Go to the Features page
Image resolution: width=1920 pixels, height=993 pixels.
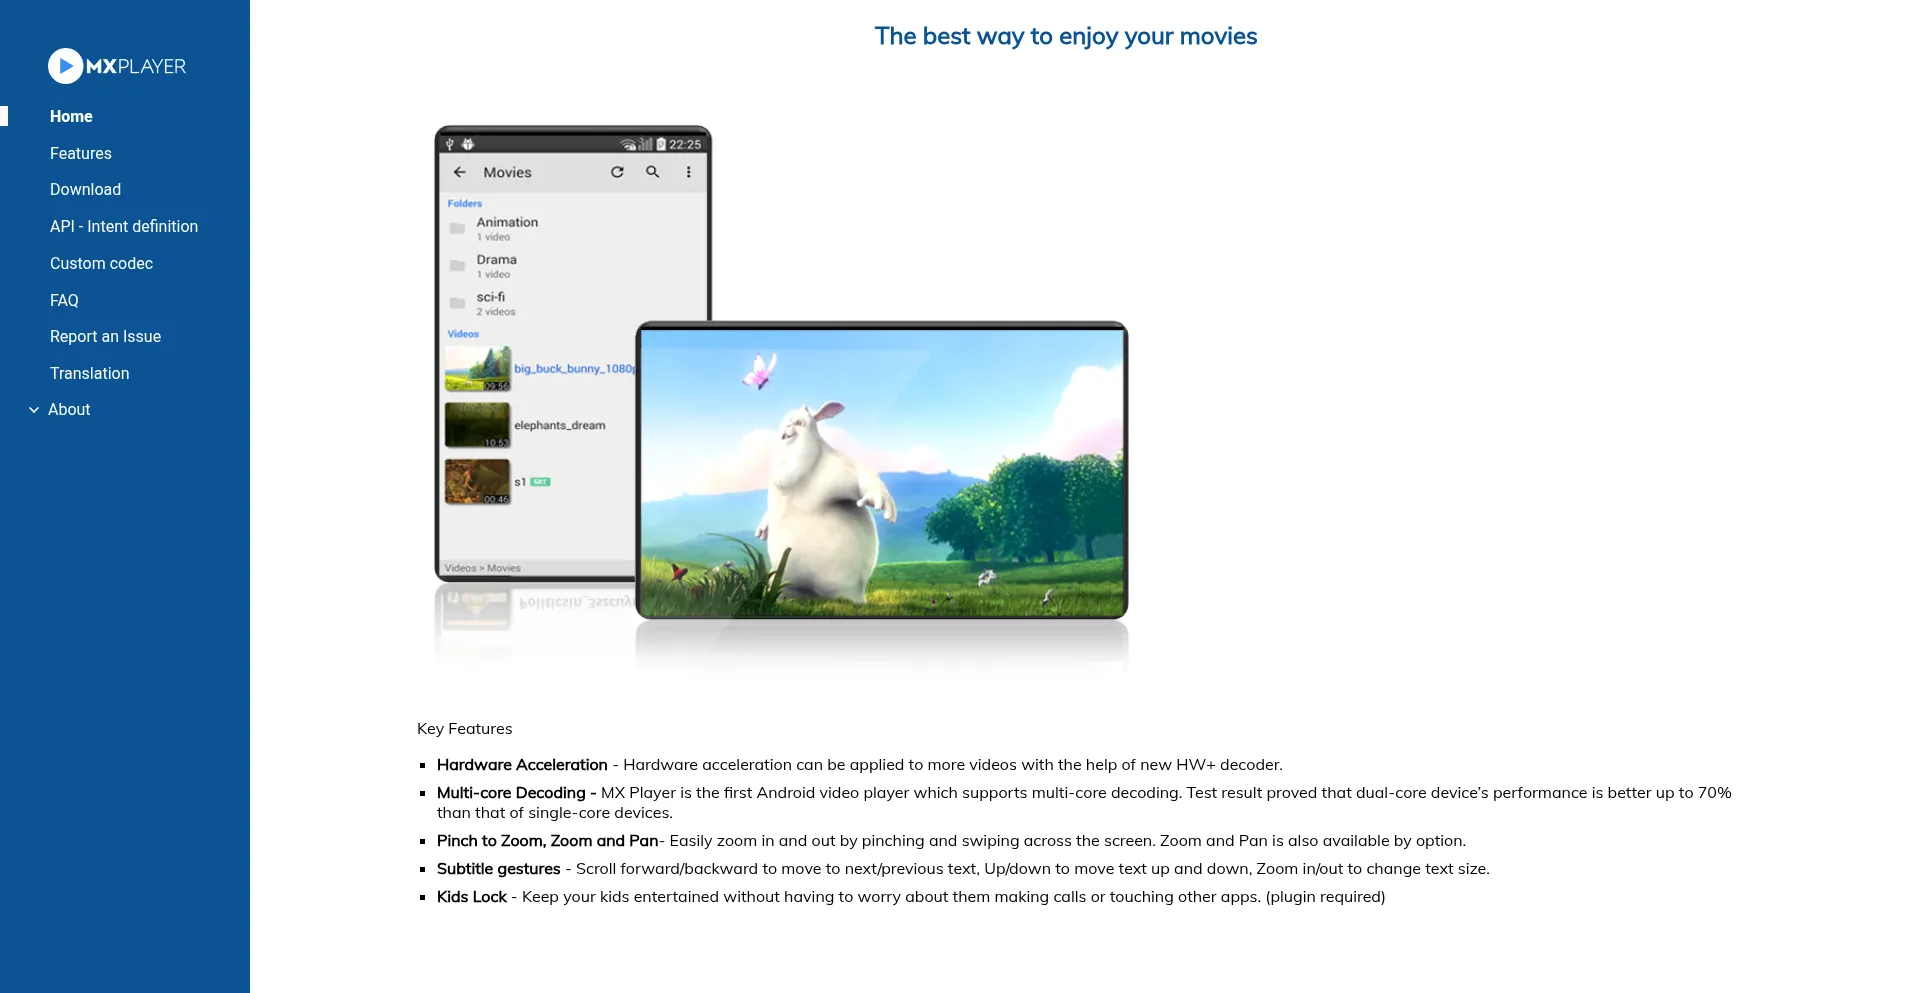(x=81, y=154)
